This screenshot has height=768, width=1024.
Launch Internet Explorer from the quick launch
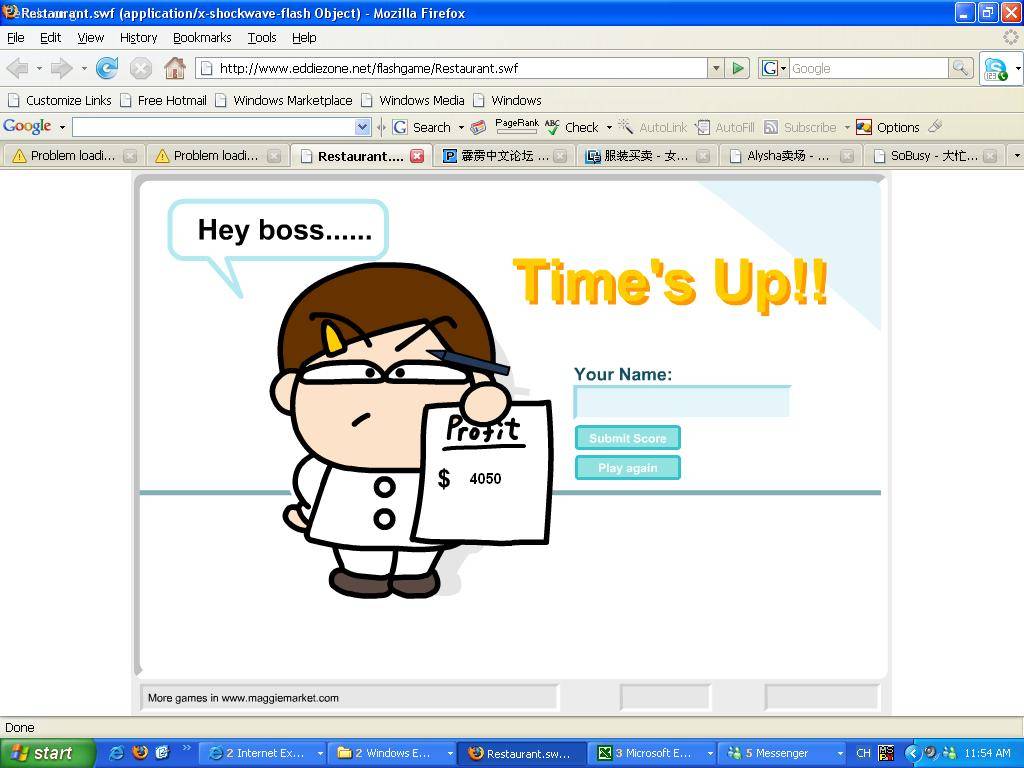click(116, 753)
